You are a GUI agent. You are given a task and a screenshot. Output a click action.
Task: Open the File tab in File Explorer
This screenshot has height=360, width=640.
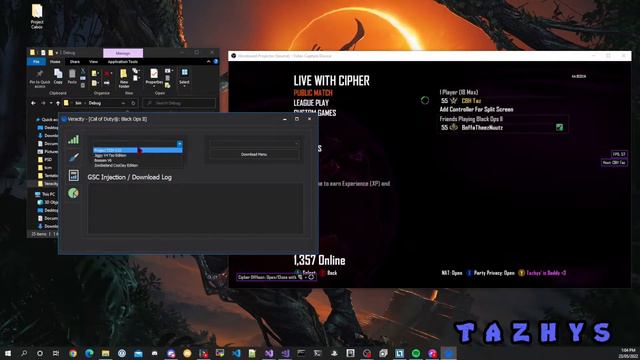(36, 62)
